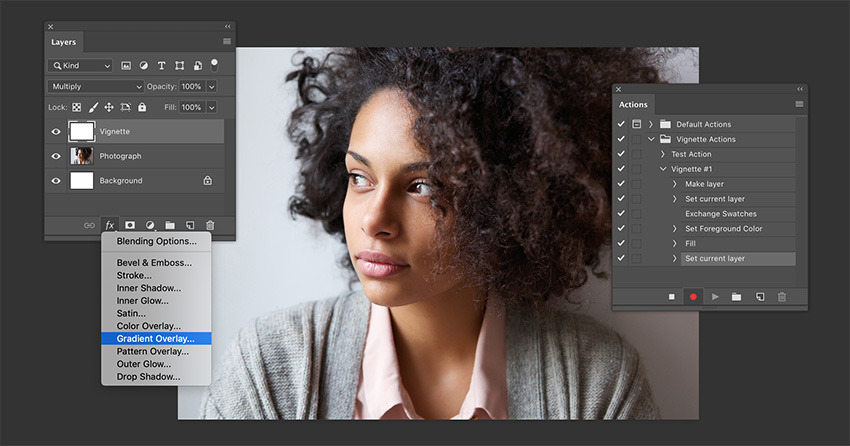This screenshot has width=850, height=446.
Task: Expand the Set Foreground Color step
Action: pos(674,229)
